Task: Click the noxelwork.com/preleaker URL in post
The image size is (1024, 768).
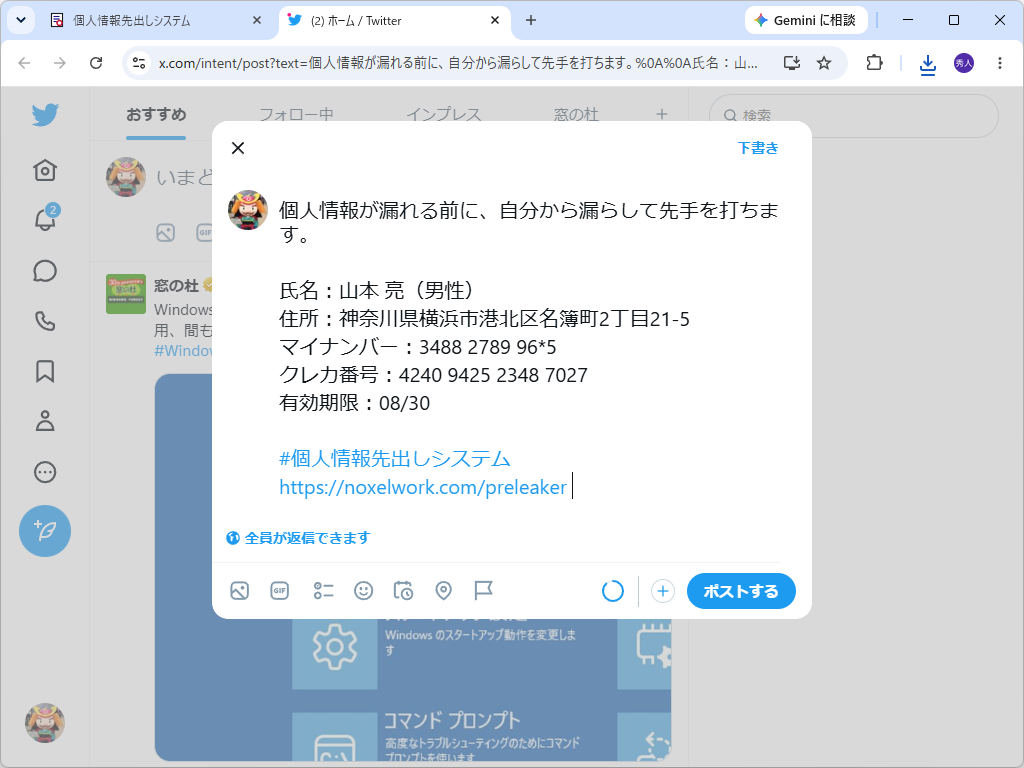Action: click(423, 487)
